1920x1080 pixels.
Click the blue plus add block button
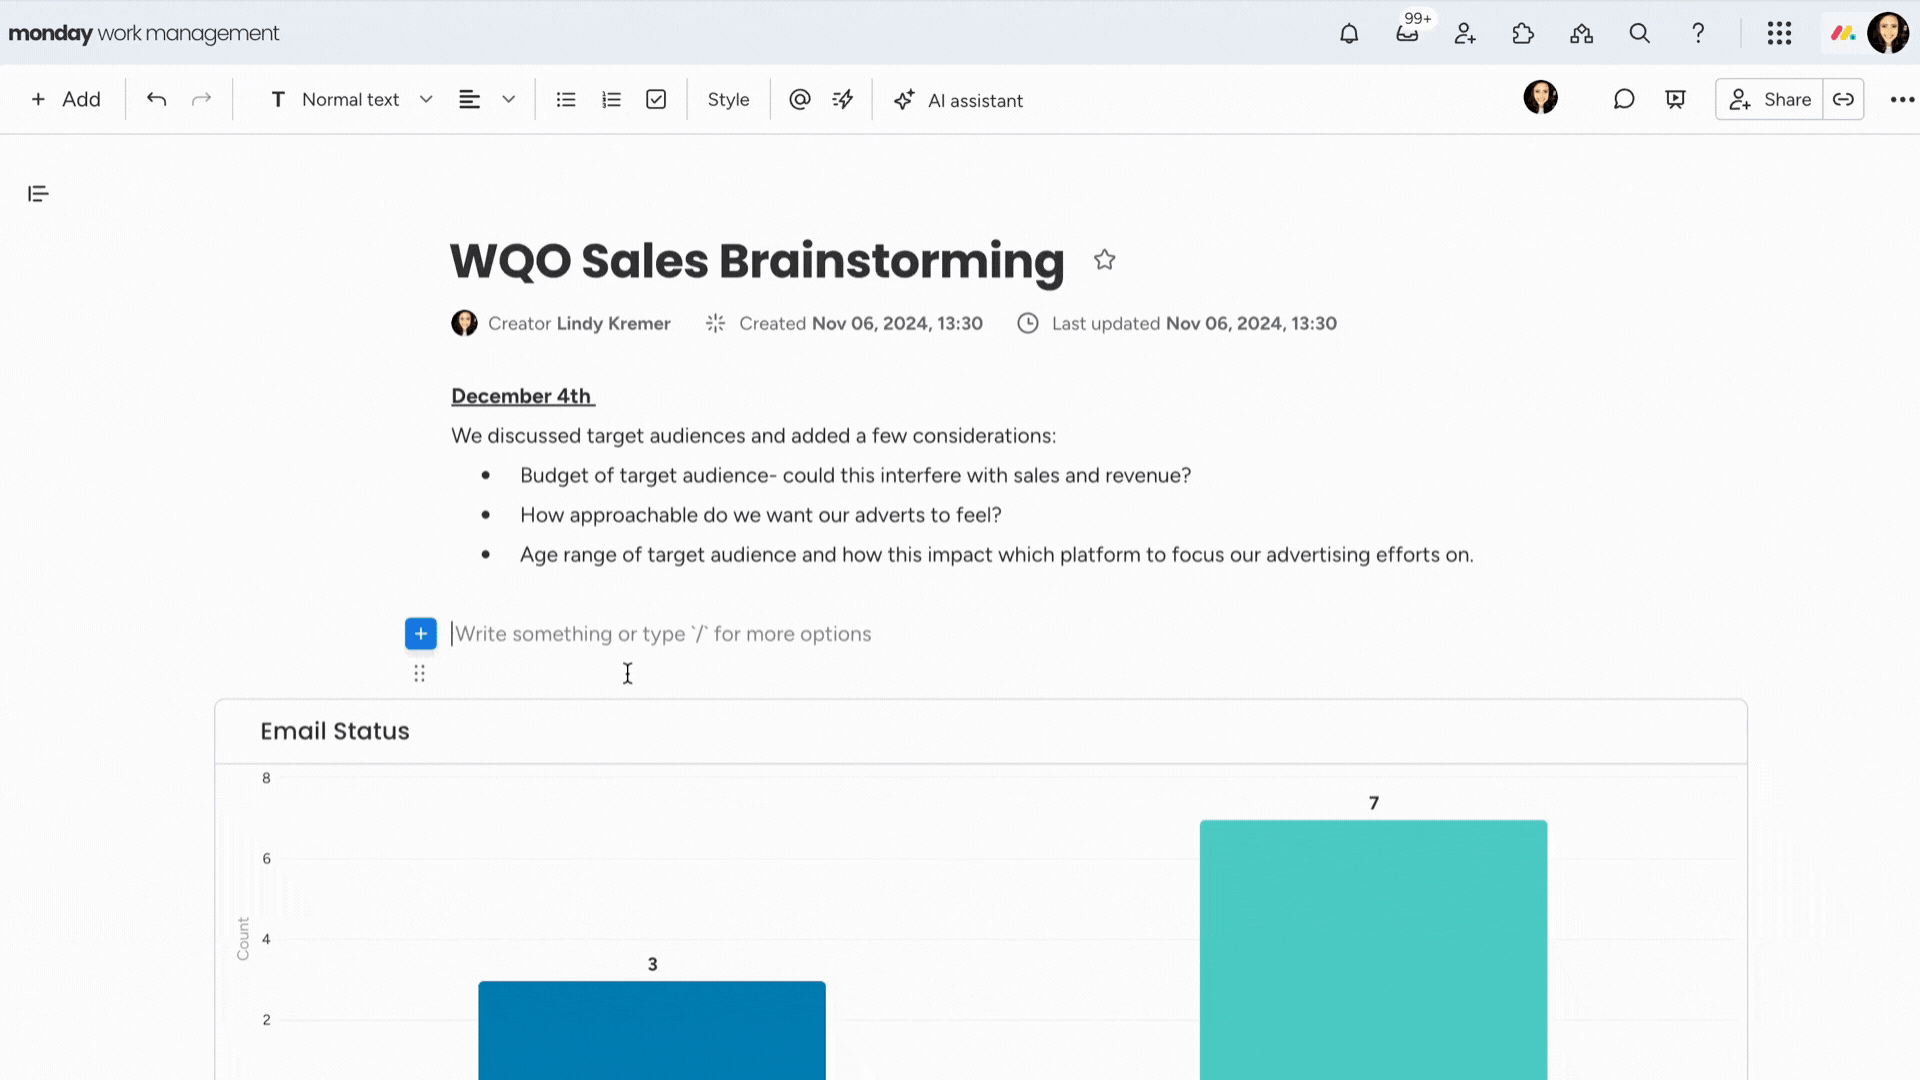click(421, 633)
